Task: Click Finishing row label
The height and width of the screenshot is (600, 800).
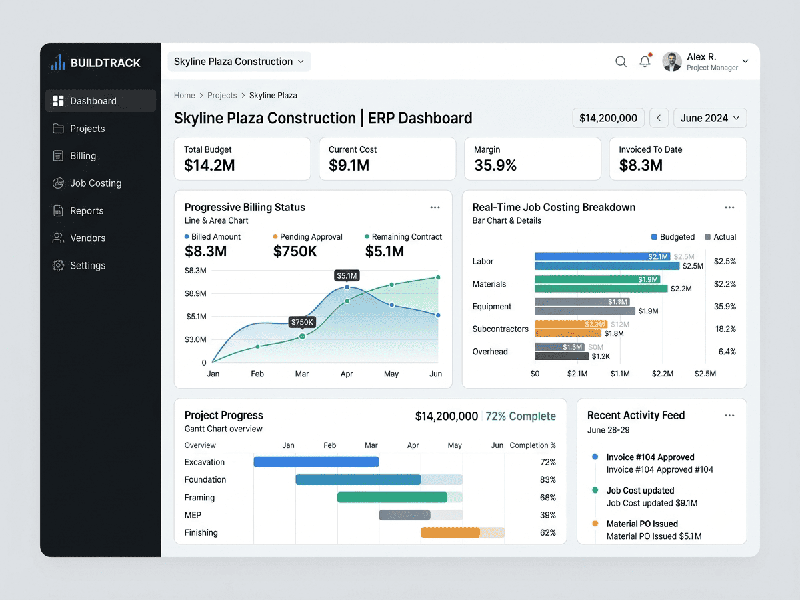Action: click(201, 533)
